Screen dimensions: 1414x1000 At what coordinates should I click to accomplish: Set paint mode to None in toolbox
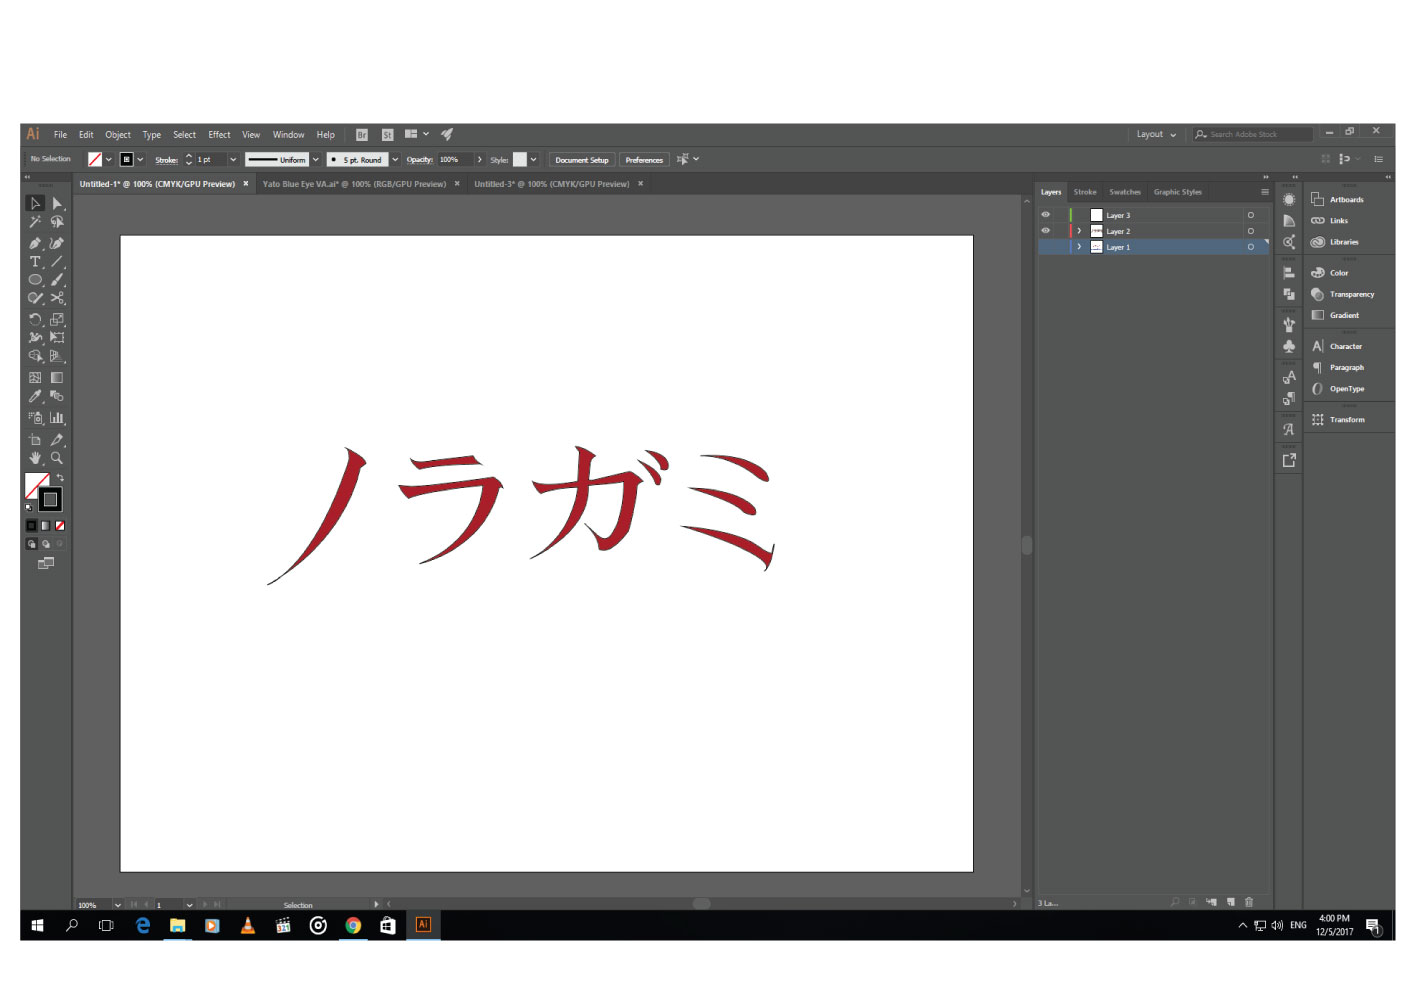(x=60, y=525)
